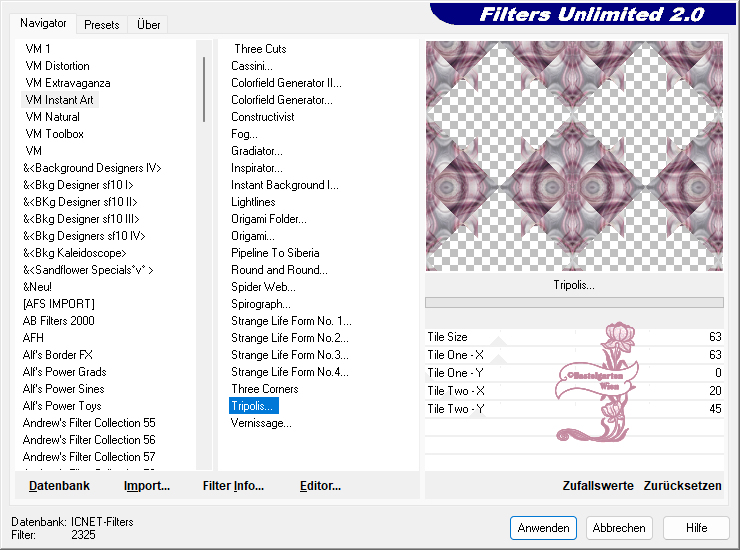Click Zurücksetzen to reset values
The width and height of the screenshot is (740, 550).
[682, 485]
